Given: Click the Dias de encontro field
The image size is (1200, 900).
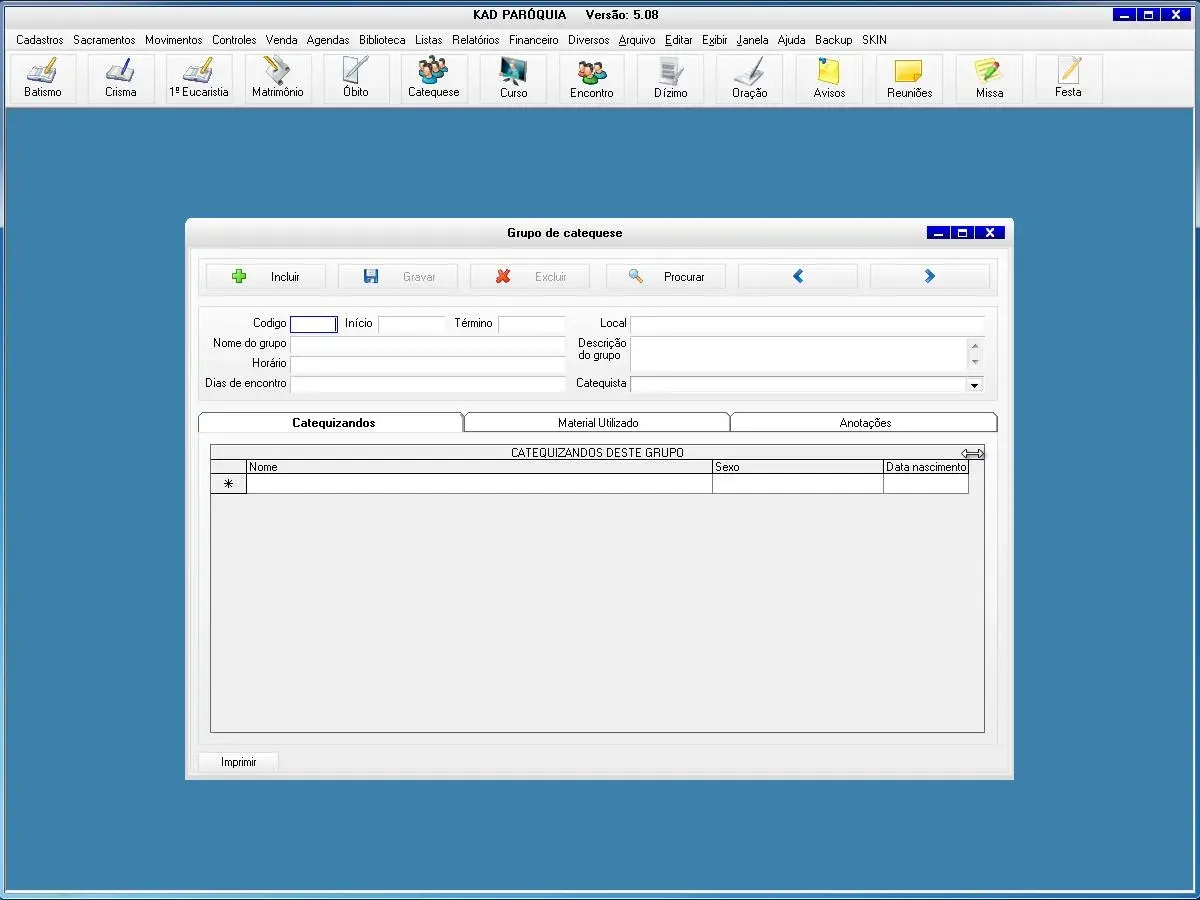Looking at the screenshot, I should [428, 384].
